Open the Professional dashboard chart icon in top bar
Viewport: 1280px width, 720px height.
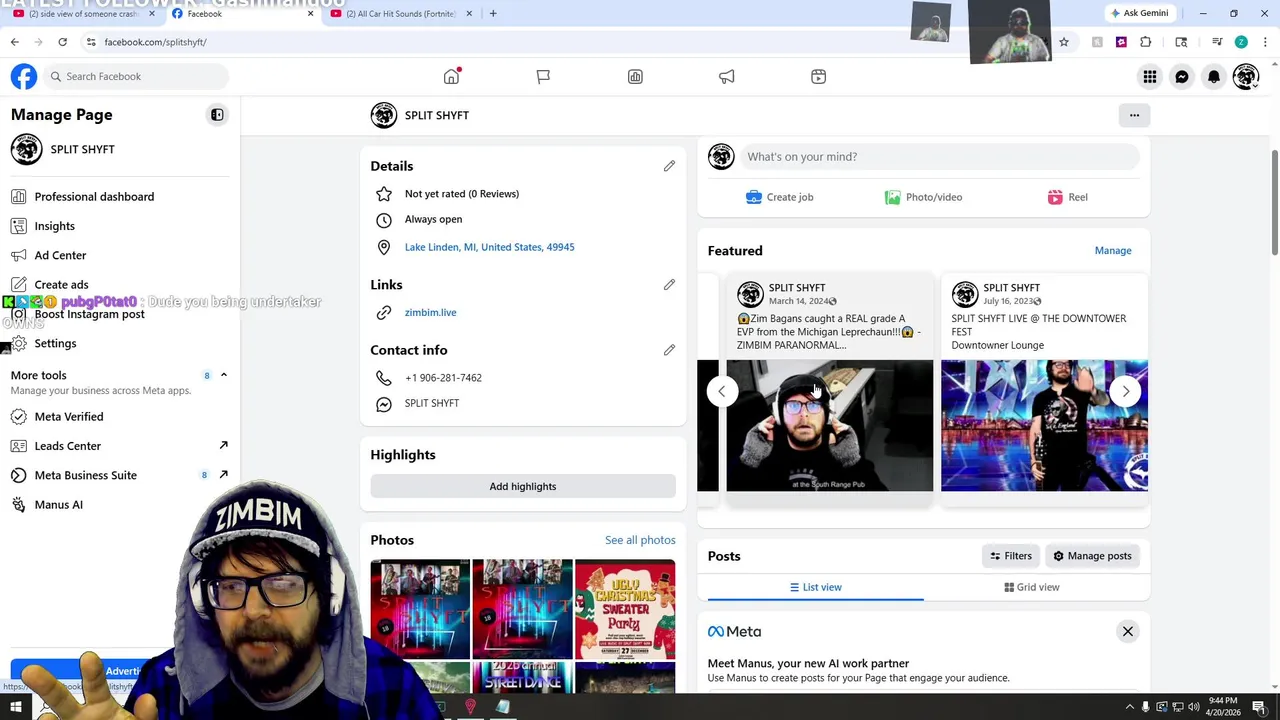tap(635, 76)
